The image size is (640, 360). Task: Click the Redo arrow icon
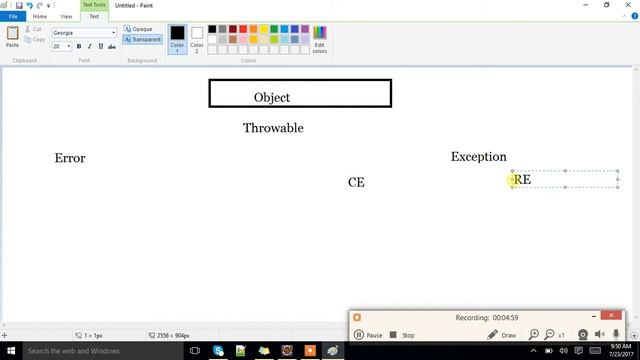(40, 5)
